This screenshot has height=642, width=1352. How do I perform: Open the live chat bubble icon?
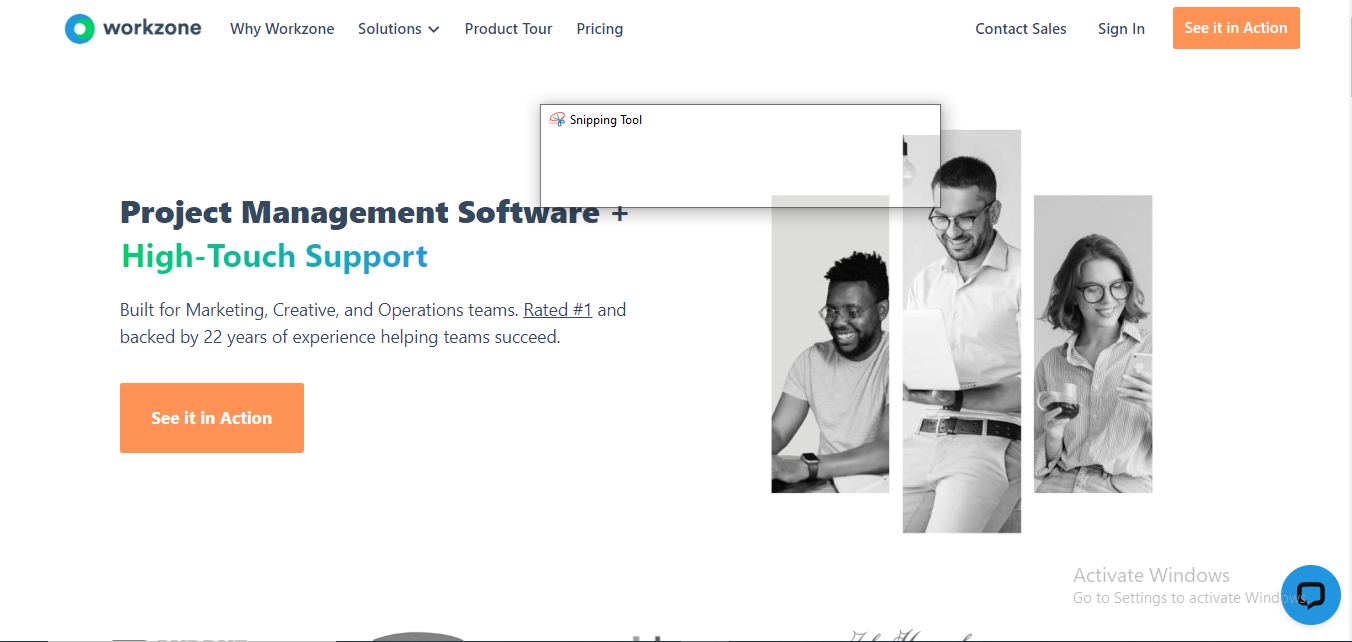[1310, 595]
